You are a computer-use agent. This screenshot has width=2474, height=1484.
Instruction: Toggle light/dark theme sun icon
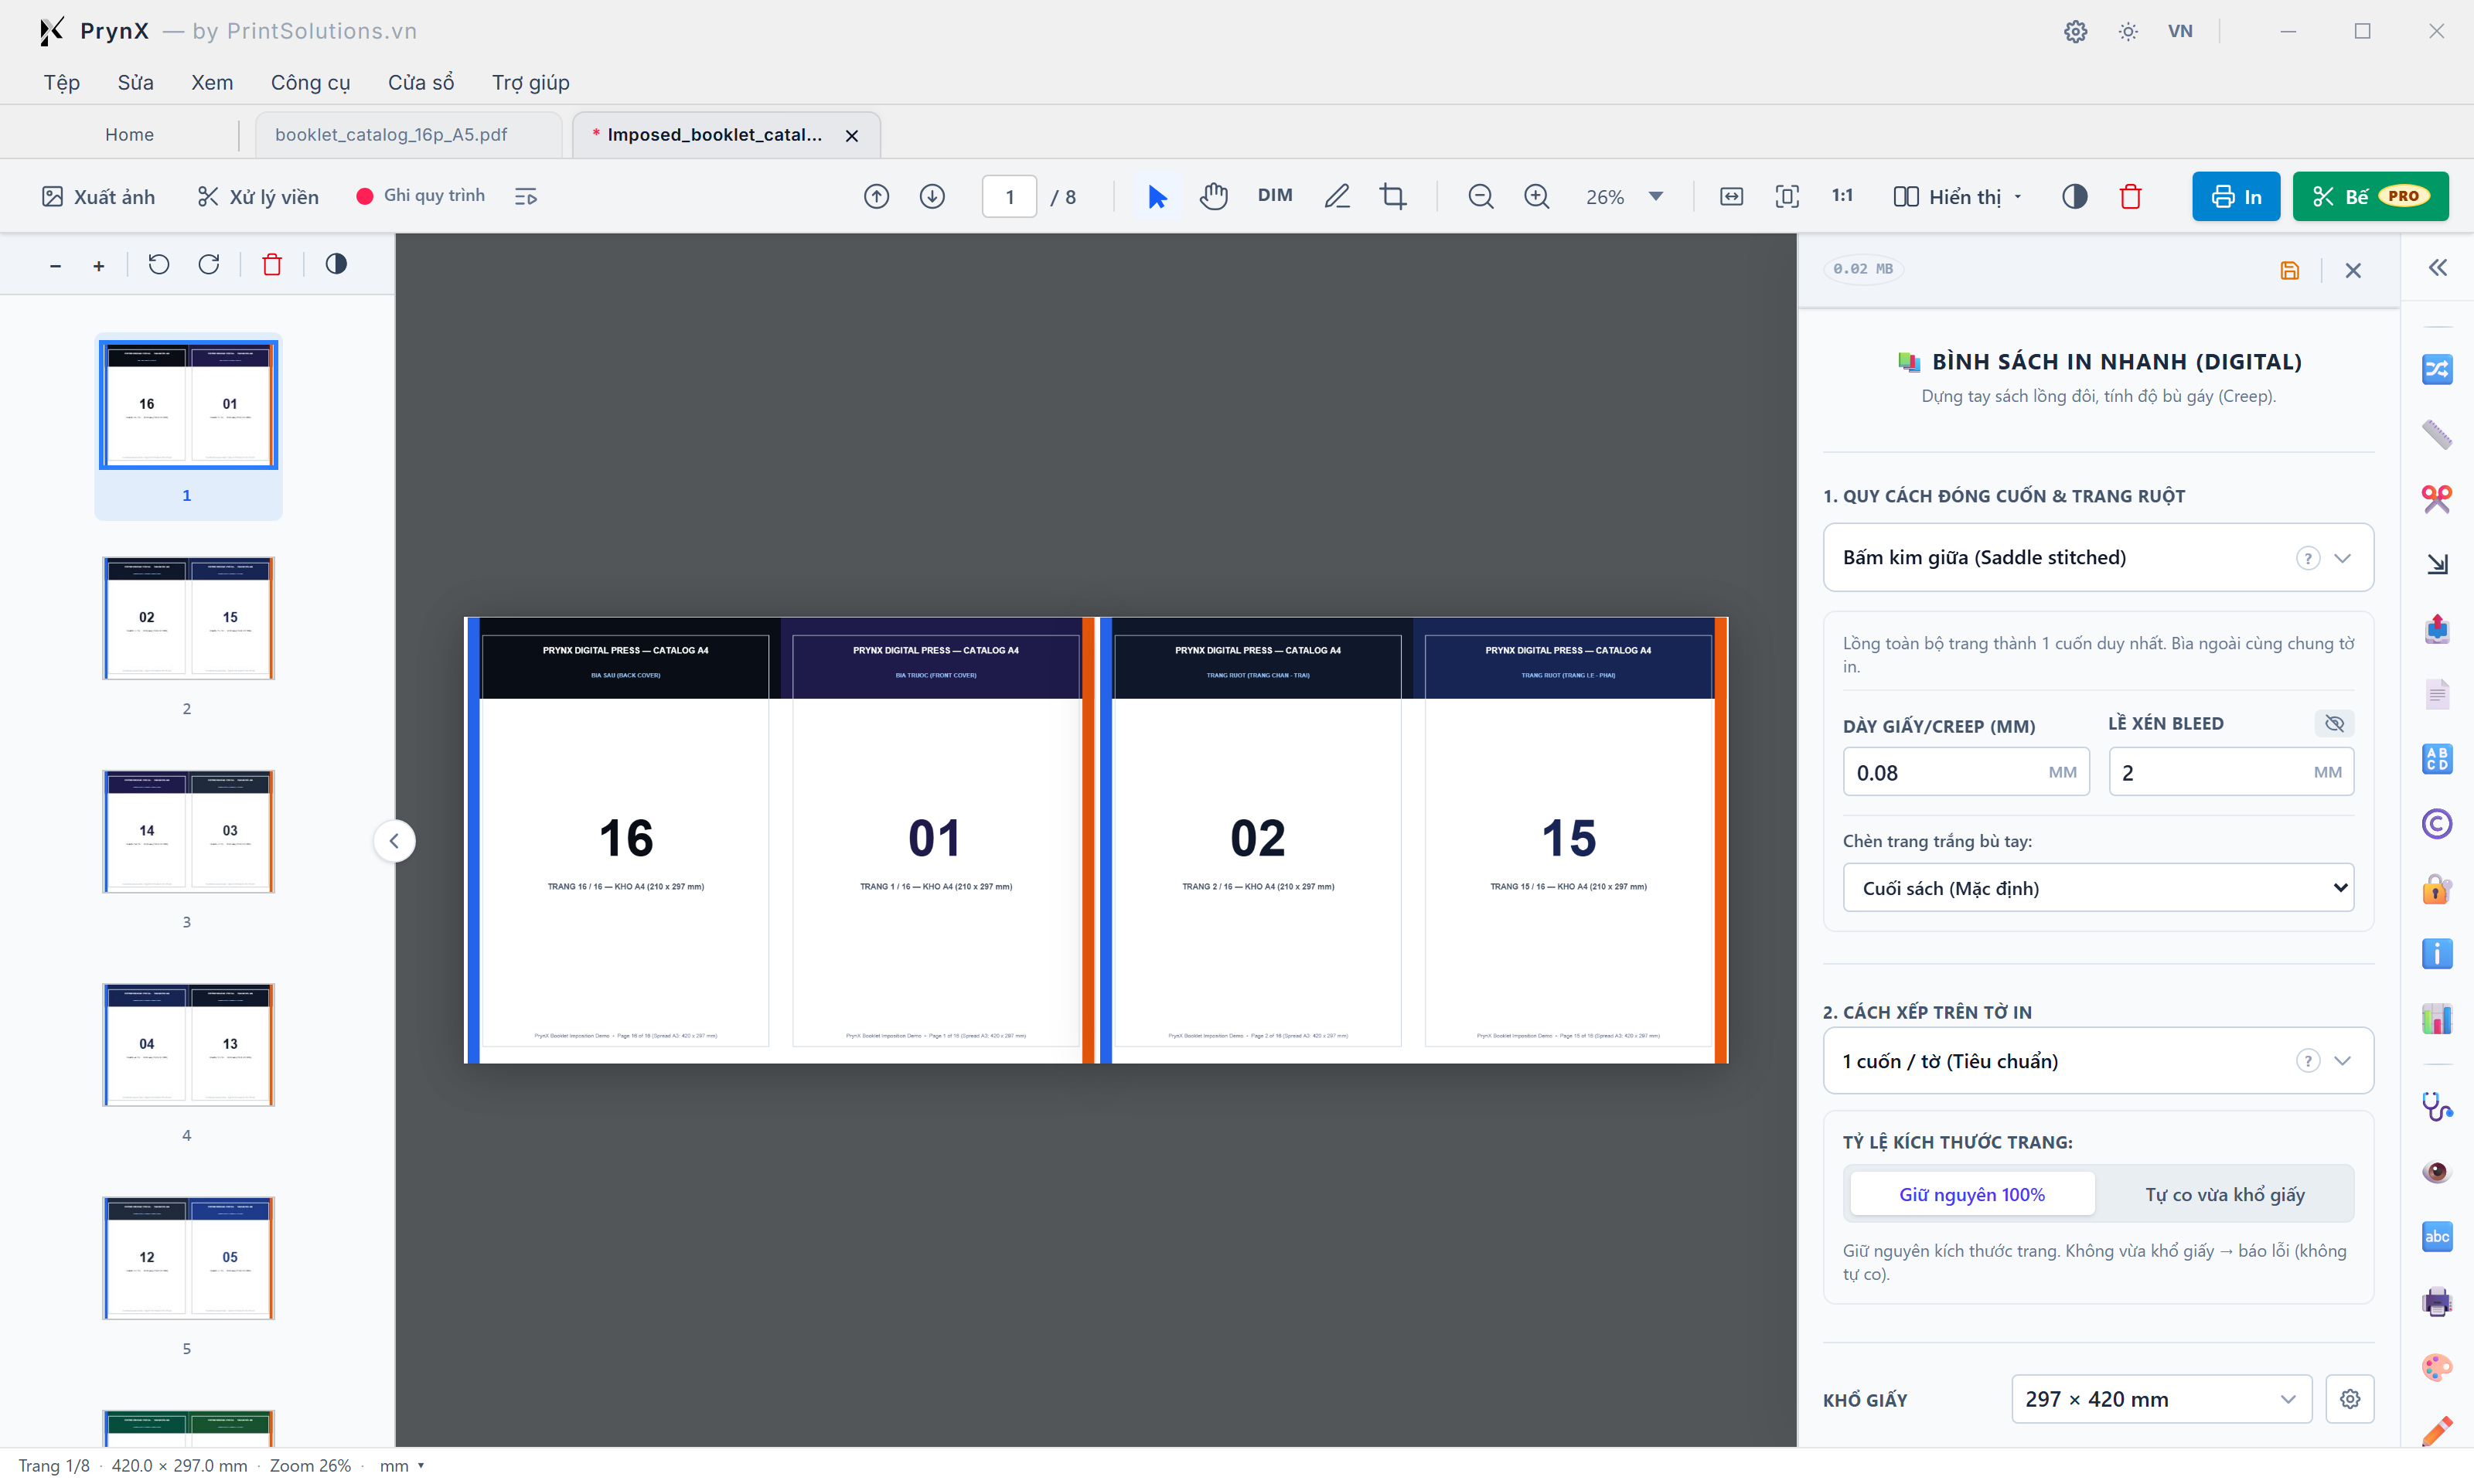coord(2127,31)
